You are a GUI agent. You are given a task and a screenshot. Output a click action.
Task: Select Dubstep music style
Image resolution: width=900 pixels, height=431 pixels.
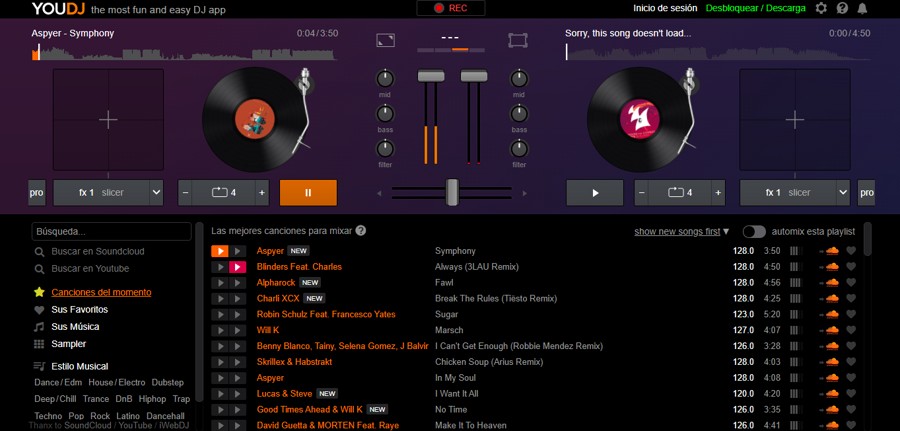[x=168, y=382]
